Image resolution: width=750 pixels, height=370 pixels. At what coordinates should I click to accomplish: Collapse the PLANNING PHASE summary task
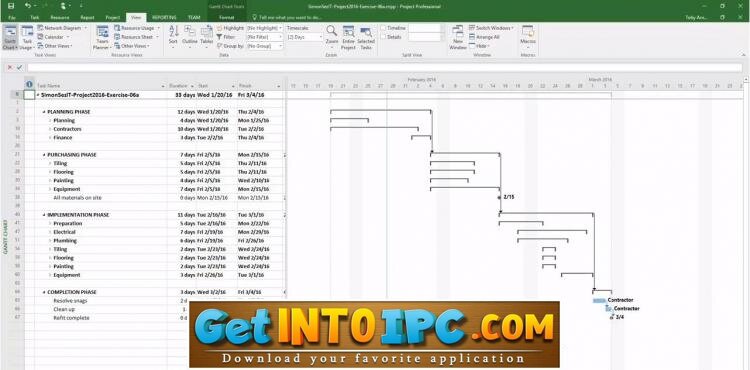click(44, 112)
